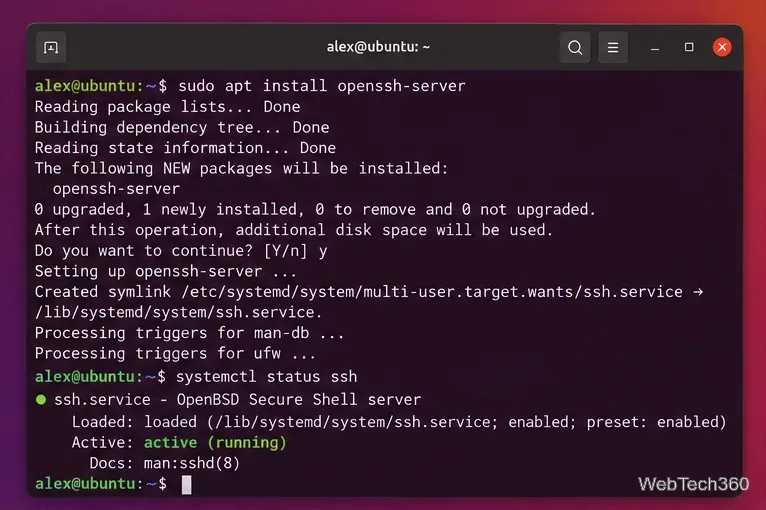The width and height of the screenshot is (766, 510).
Task: Click the 'After this operation' disk space line
Action: point(294,230)
